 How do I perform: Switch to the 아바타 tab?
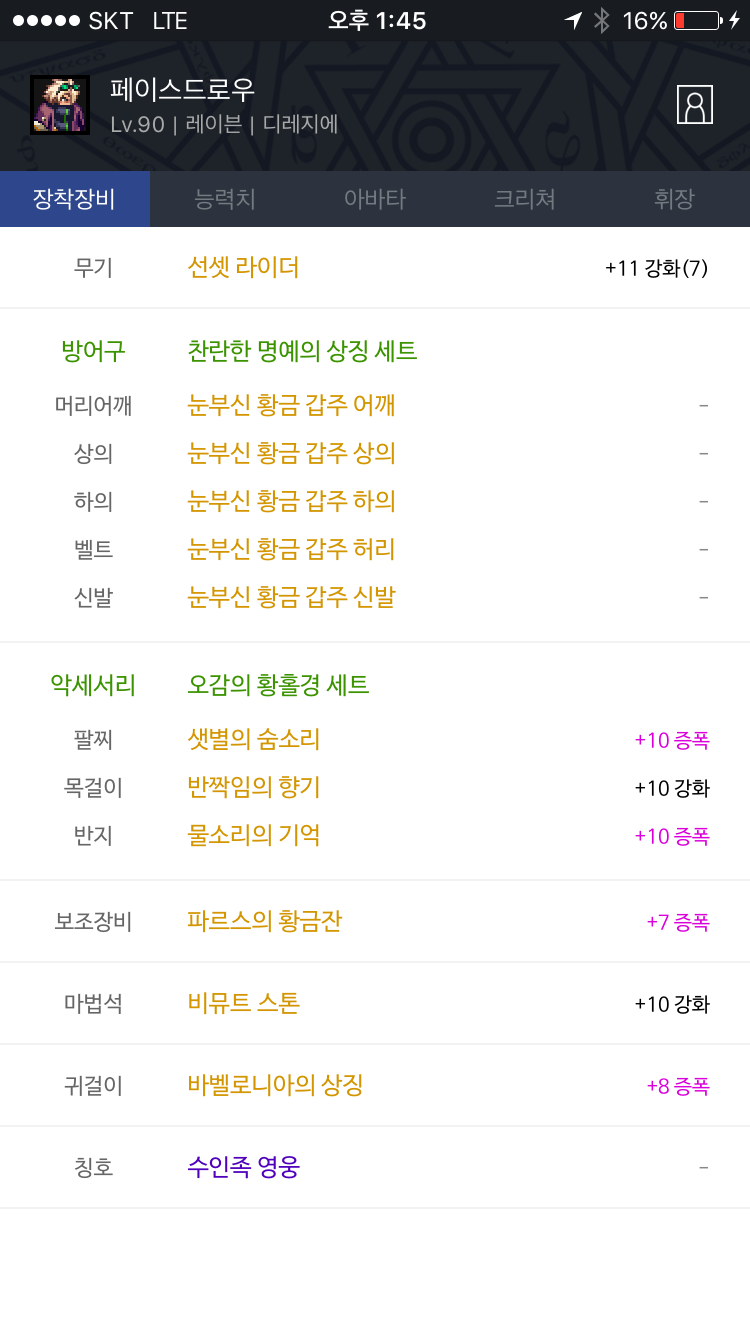(375, 199)
